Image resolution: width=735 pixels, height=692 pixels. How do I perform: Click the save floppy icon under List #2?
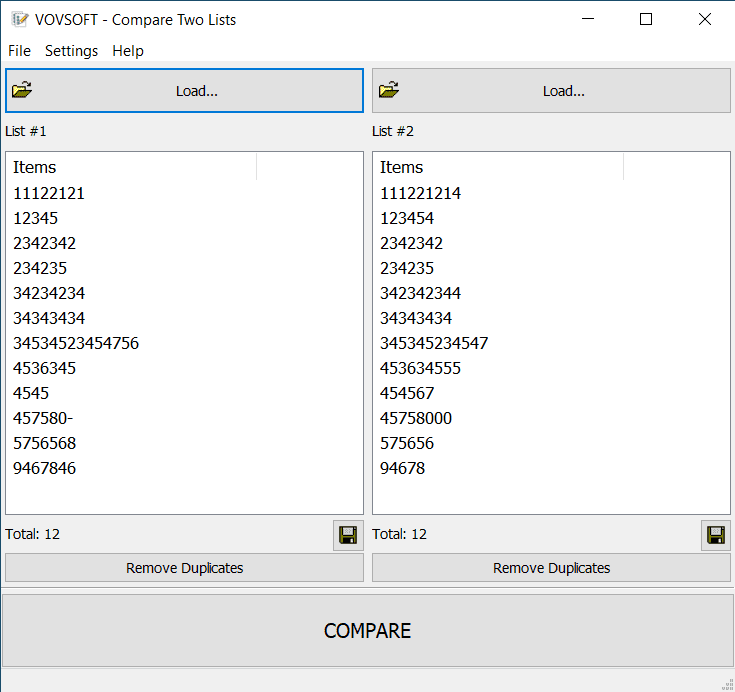coord(716,535)
